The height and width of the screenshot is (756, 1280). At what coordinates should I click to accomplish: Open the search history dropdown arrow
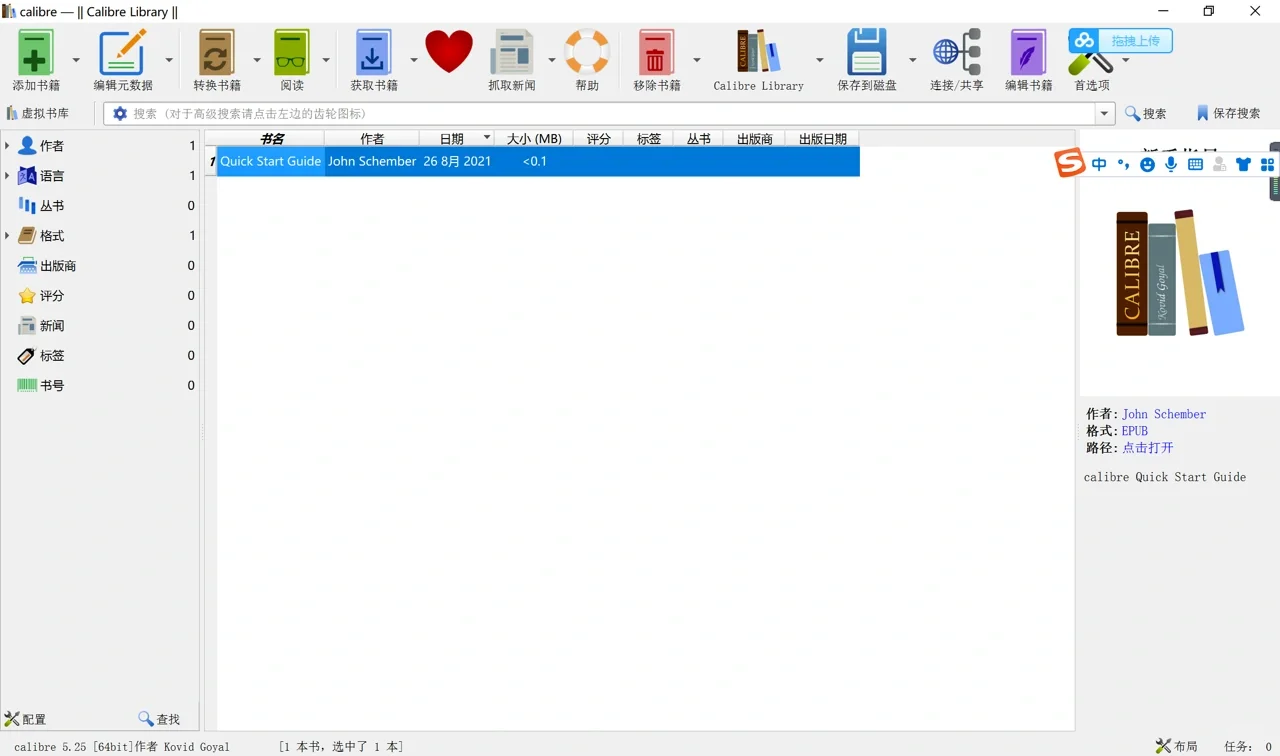1105,113
